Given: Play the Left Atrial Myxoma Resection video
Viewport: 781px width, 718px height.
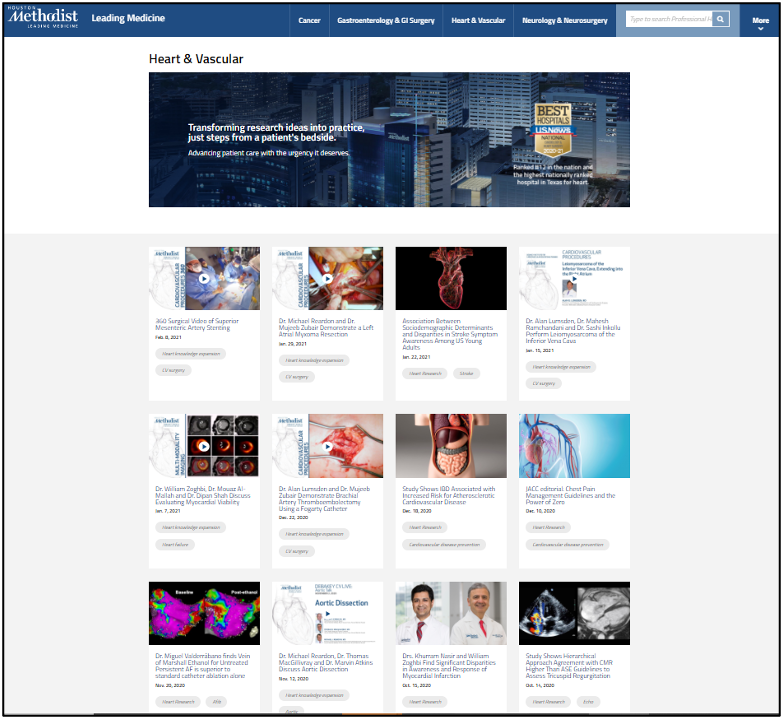Looking at the screenshot, I should [327, 278].
